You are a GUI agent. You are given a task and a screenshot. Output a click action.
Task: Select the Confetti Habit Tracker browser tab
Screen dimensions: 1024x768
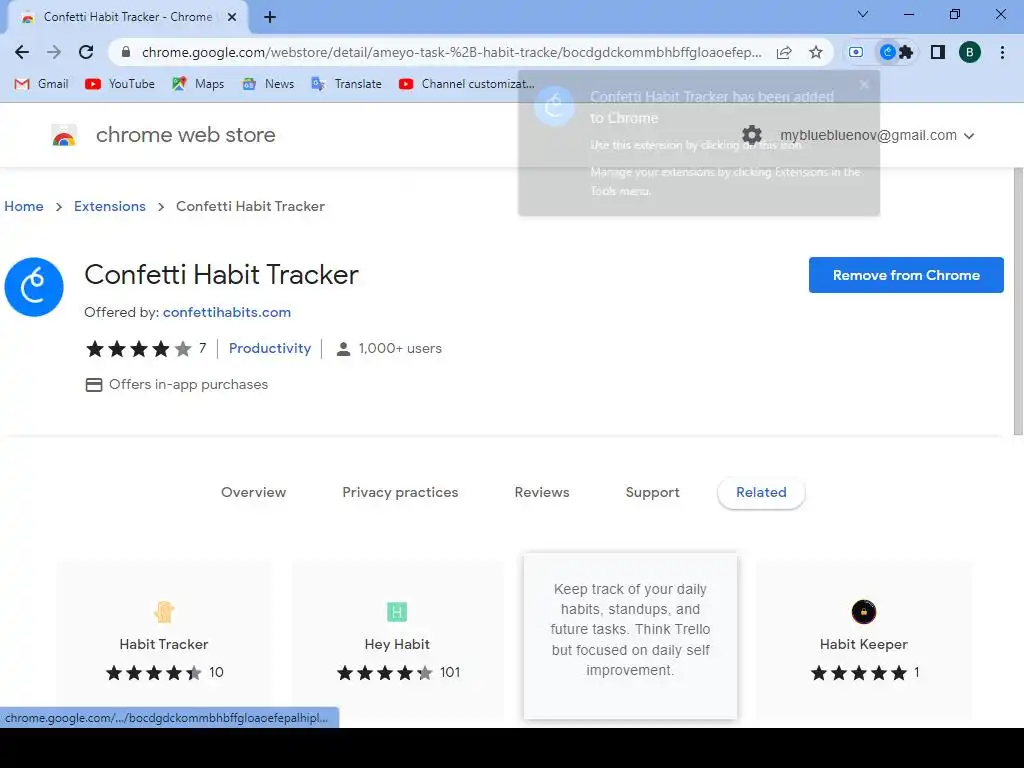[x=127, y=17]
